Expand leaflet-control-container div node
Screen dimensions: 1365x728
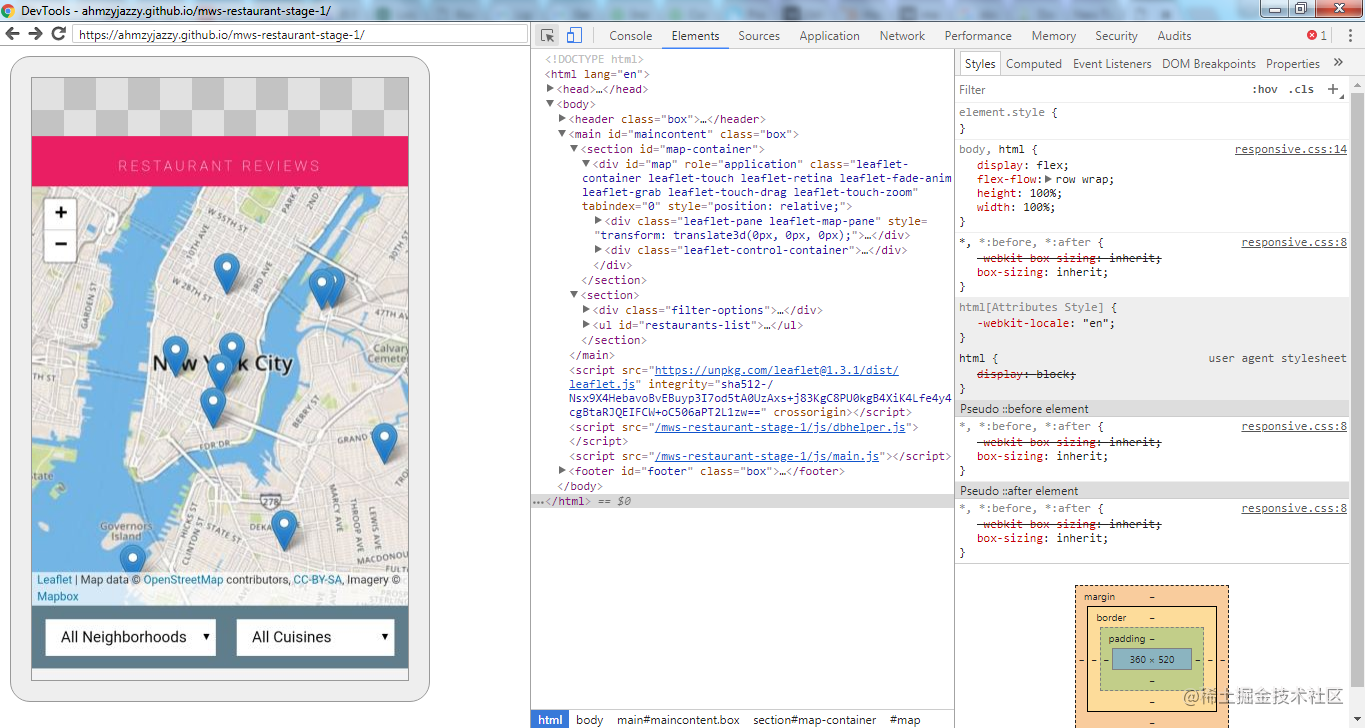[598, 250]
